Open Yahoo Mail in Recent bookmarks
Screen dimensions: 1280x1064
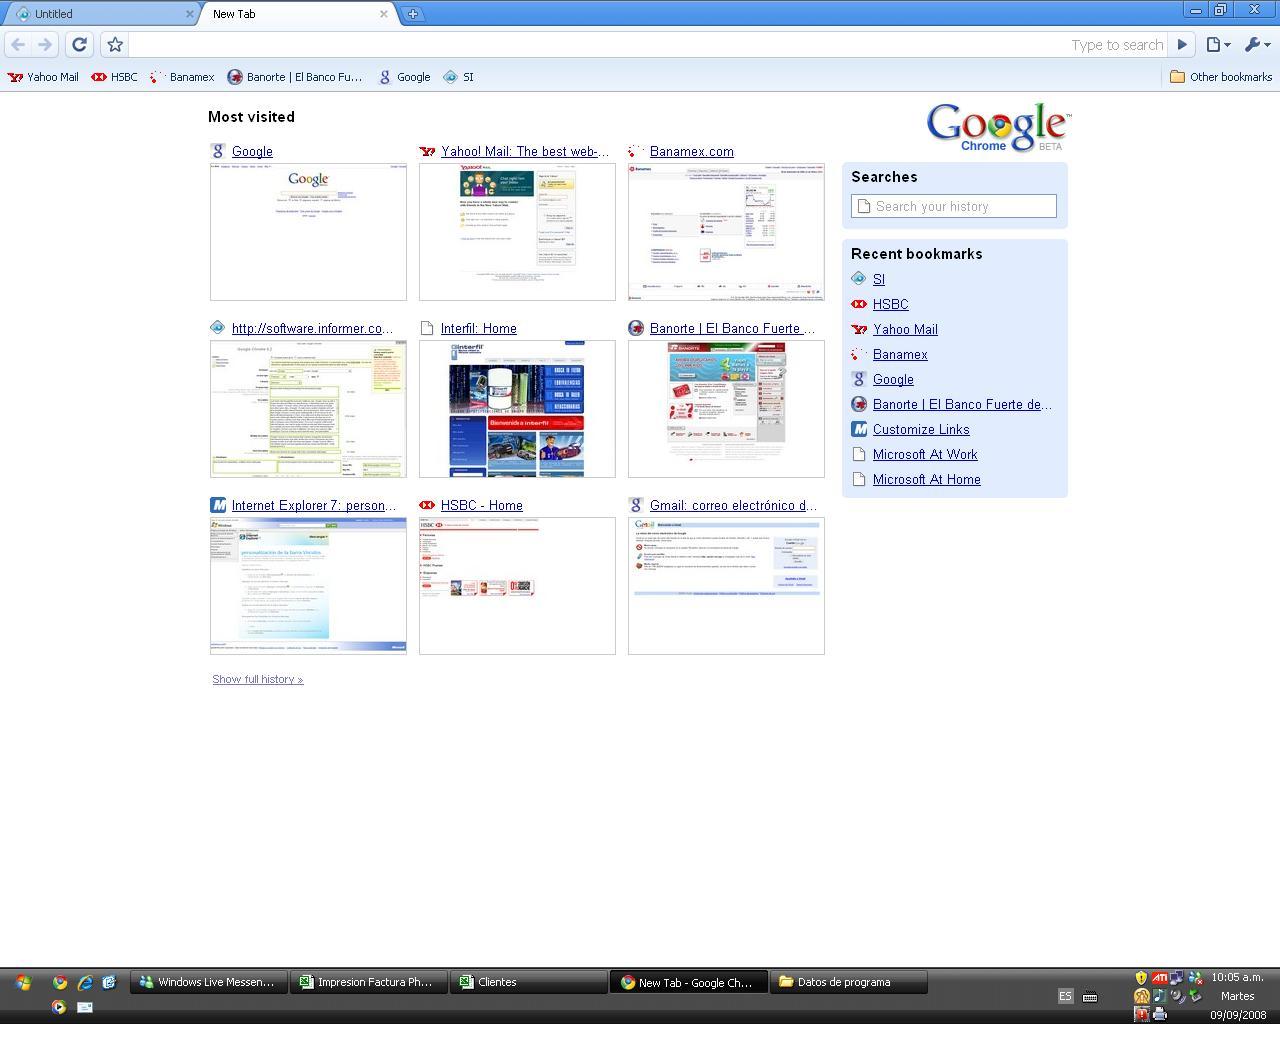tap(905, 330)
